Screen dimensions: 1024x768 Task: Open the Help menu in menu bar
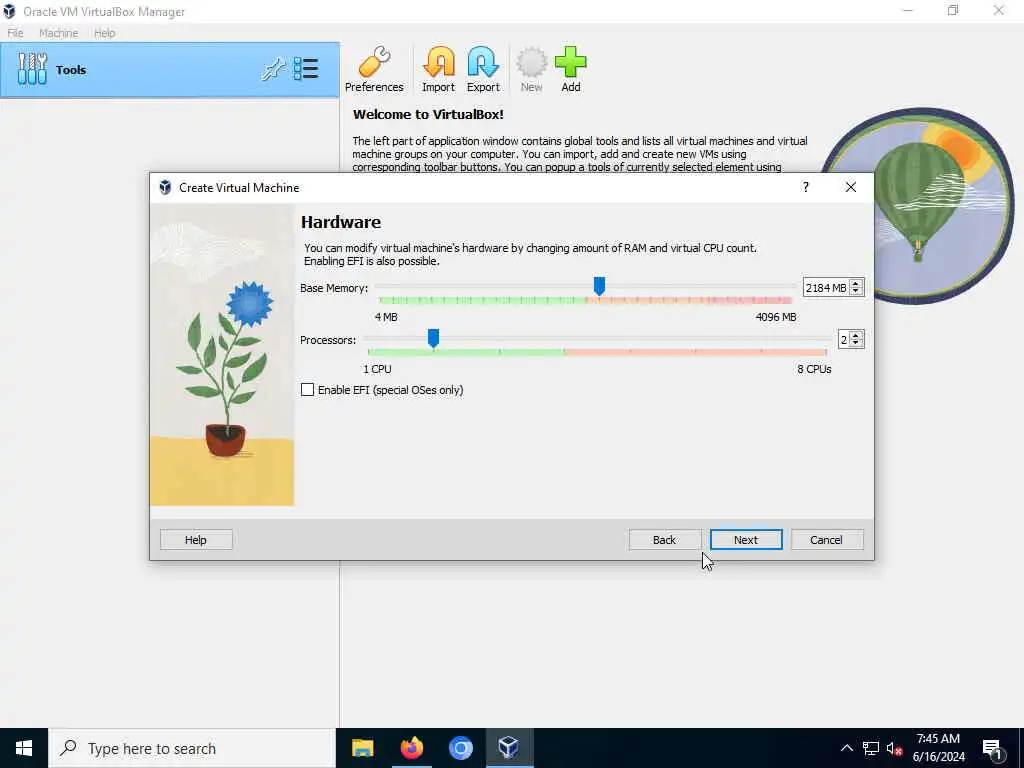[x=104, y=33]
